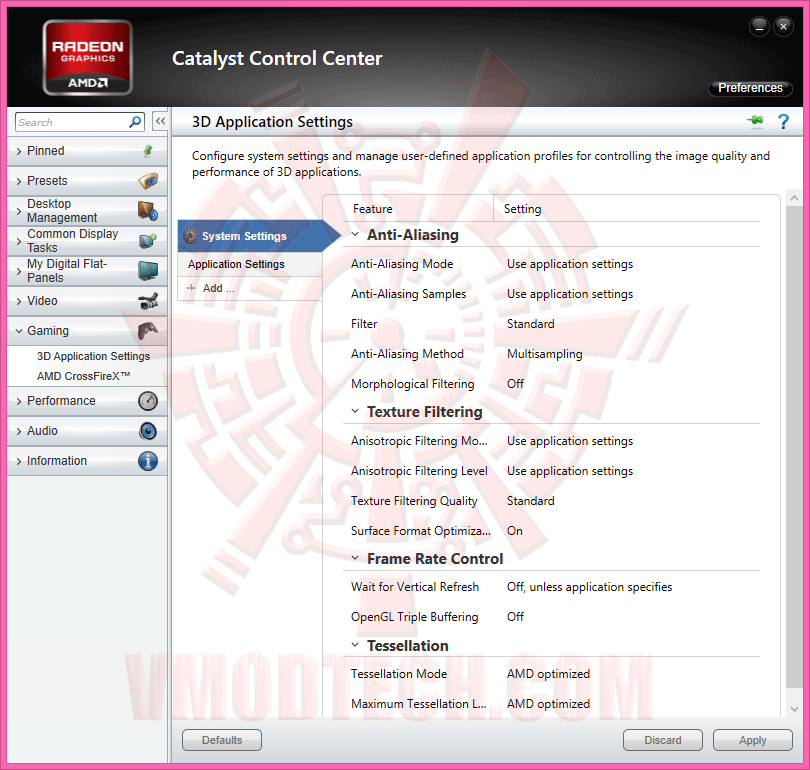Image resolution: width=810 pixels, height=770 pixels.
Task: Click the Desktop Management icon
Action: pyautogui.click(x=148, y=211)
